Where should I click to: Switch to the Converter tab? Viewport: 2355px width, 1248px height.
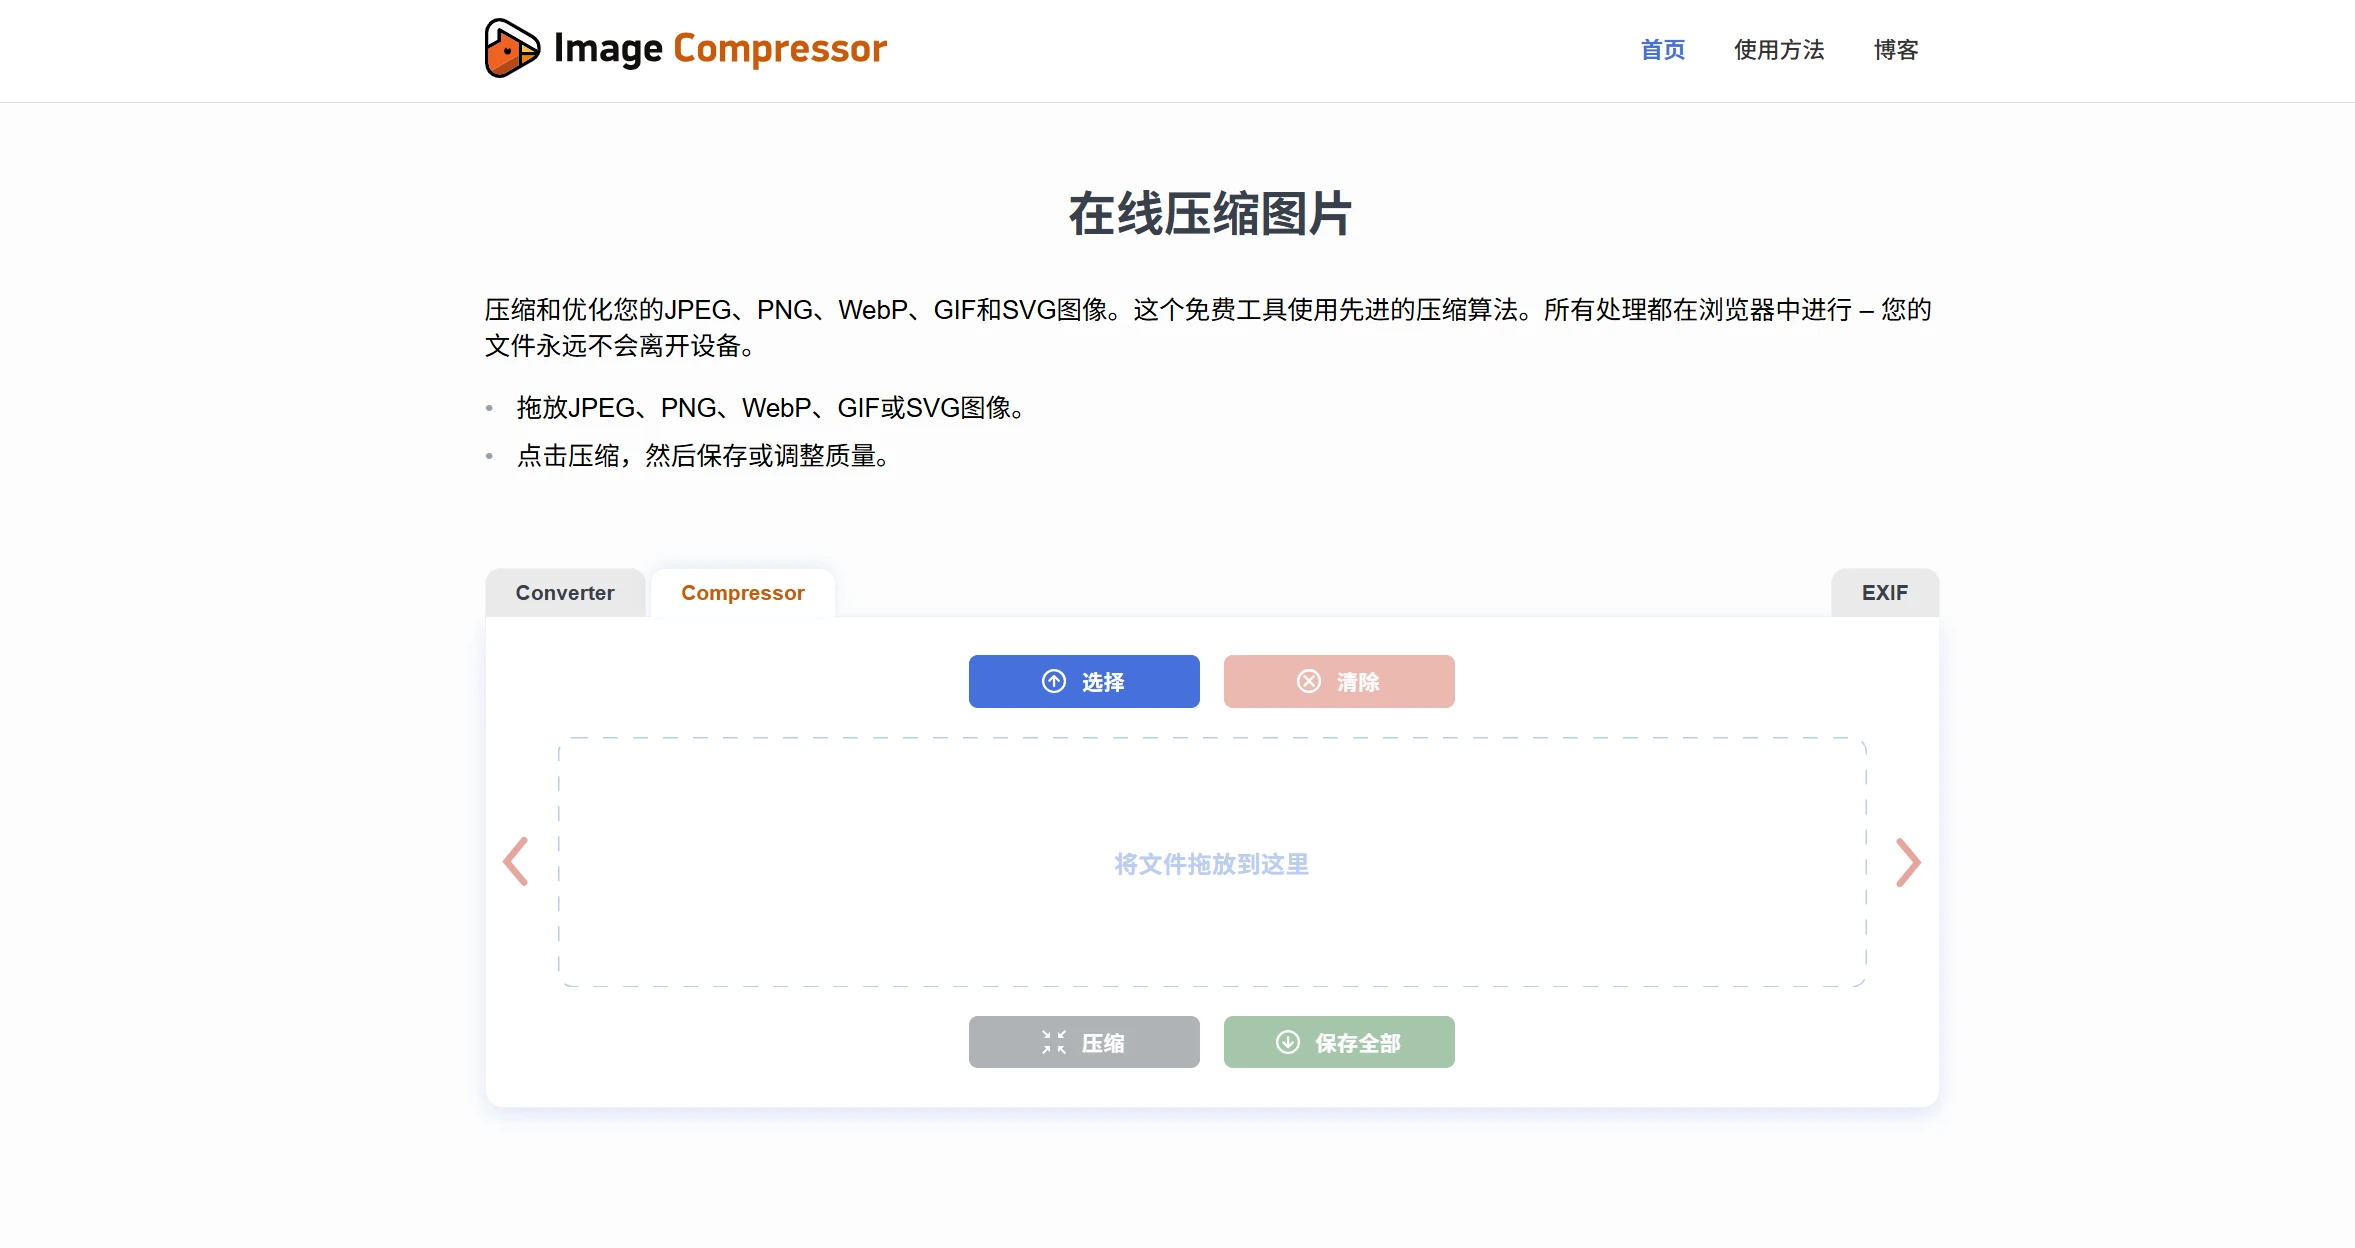pos(565,593)
